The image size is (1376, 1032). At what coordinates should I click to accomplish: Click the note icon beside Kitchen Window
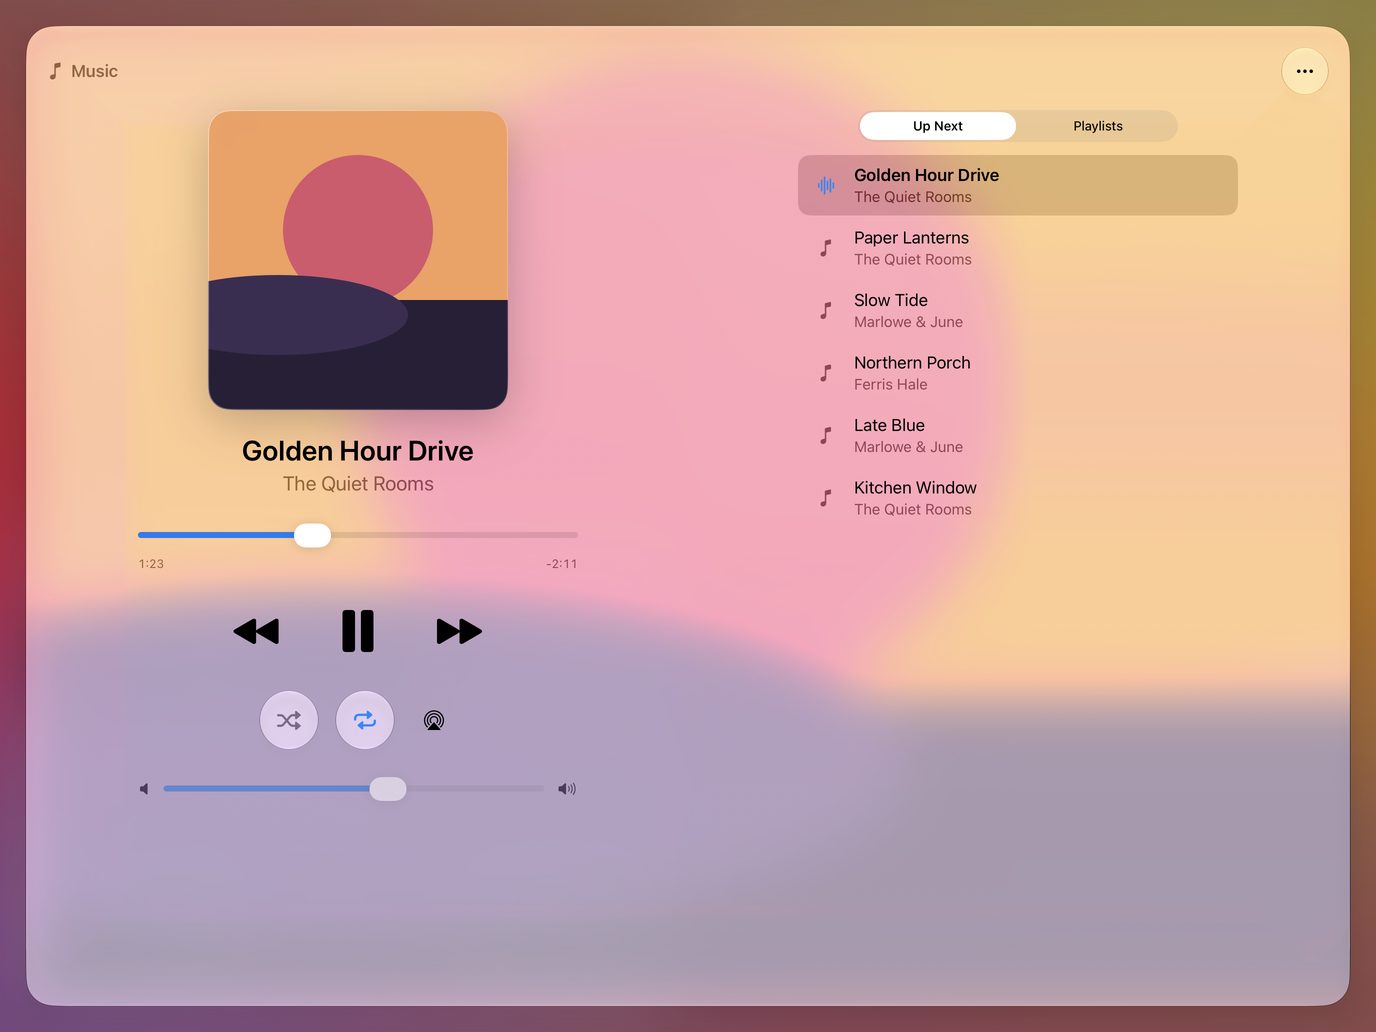(826, 498)
